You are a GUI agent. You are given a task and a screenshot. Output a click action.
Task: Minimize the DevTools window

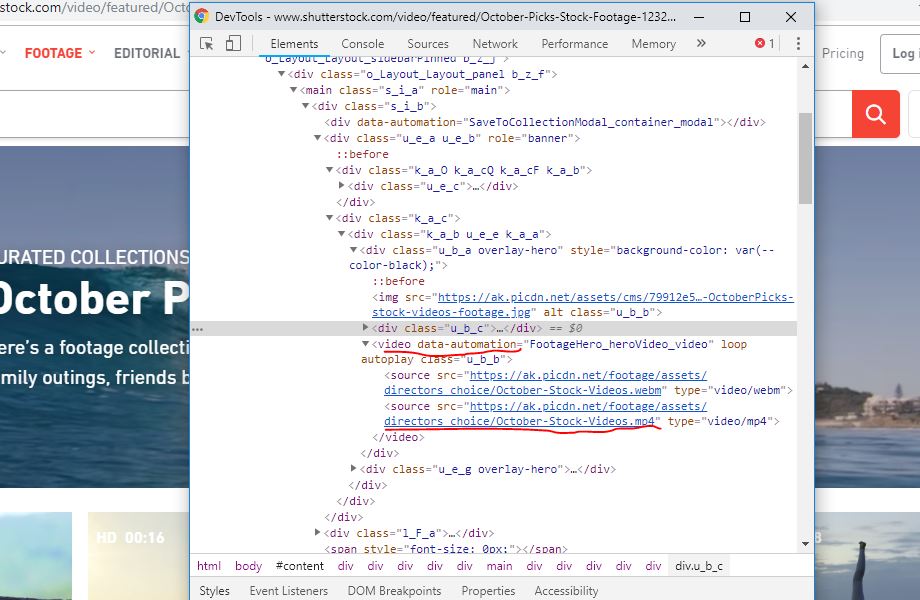point(699,17)
